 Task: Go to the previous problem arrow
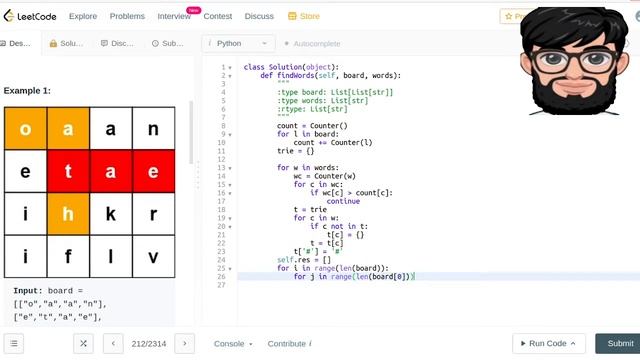[x=113, y=344]
